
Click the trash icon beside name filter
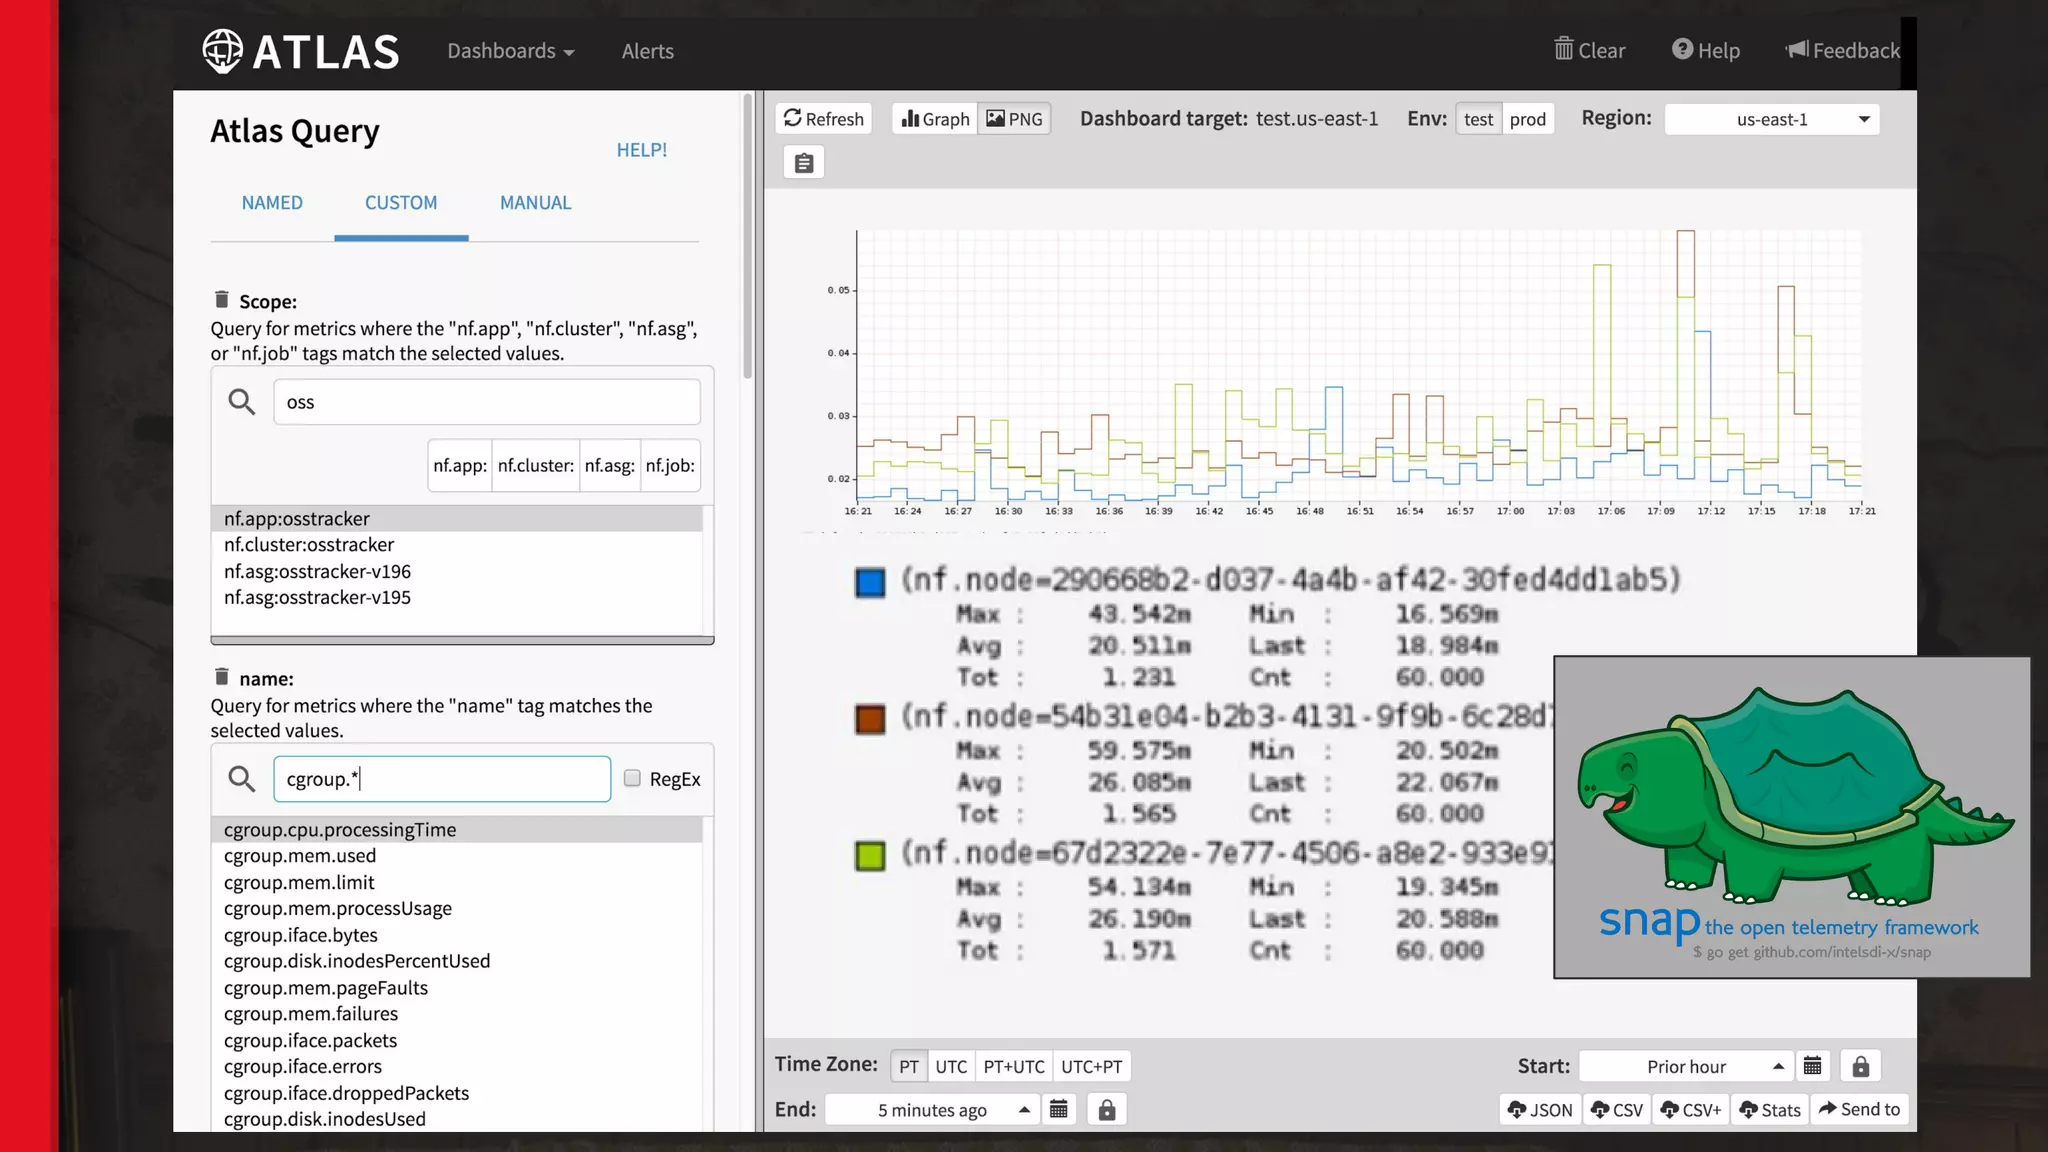coord(222,677)
